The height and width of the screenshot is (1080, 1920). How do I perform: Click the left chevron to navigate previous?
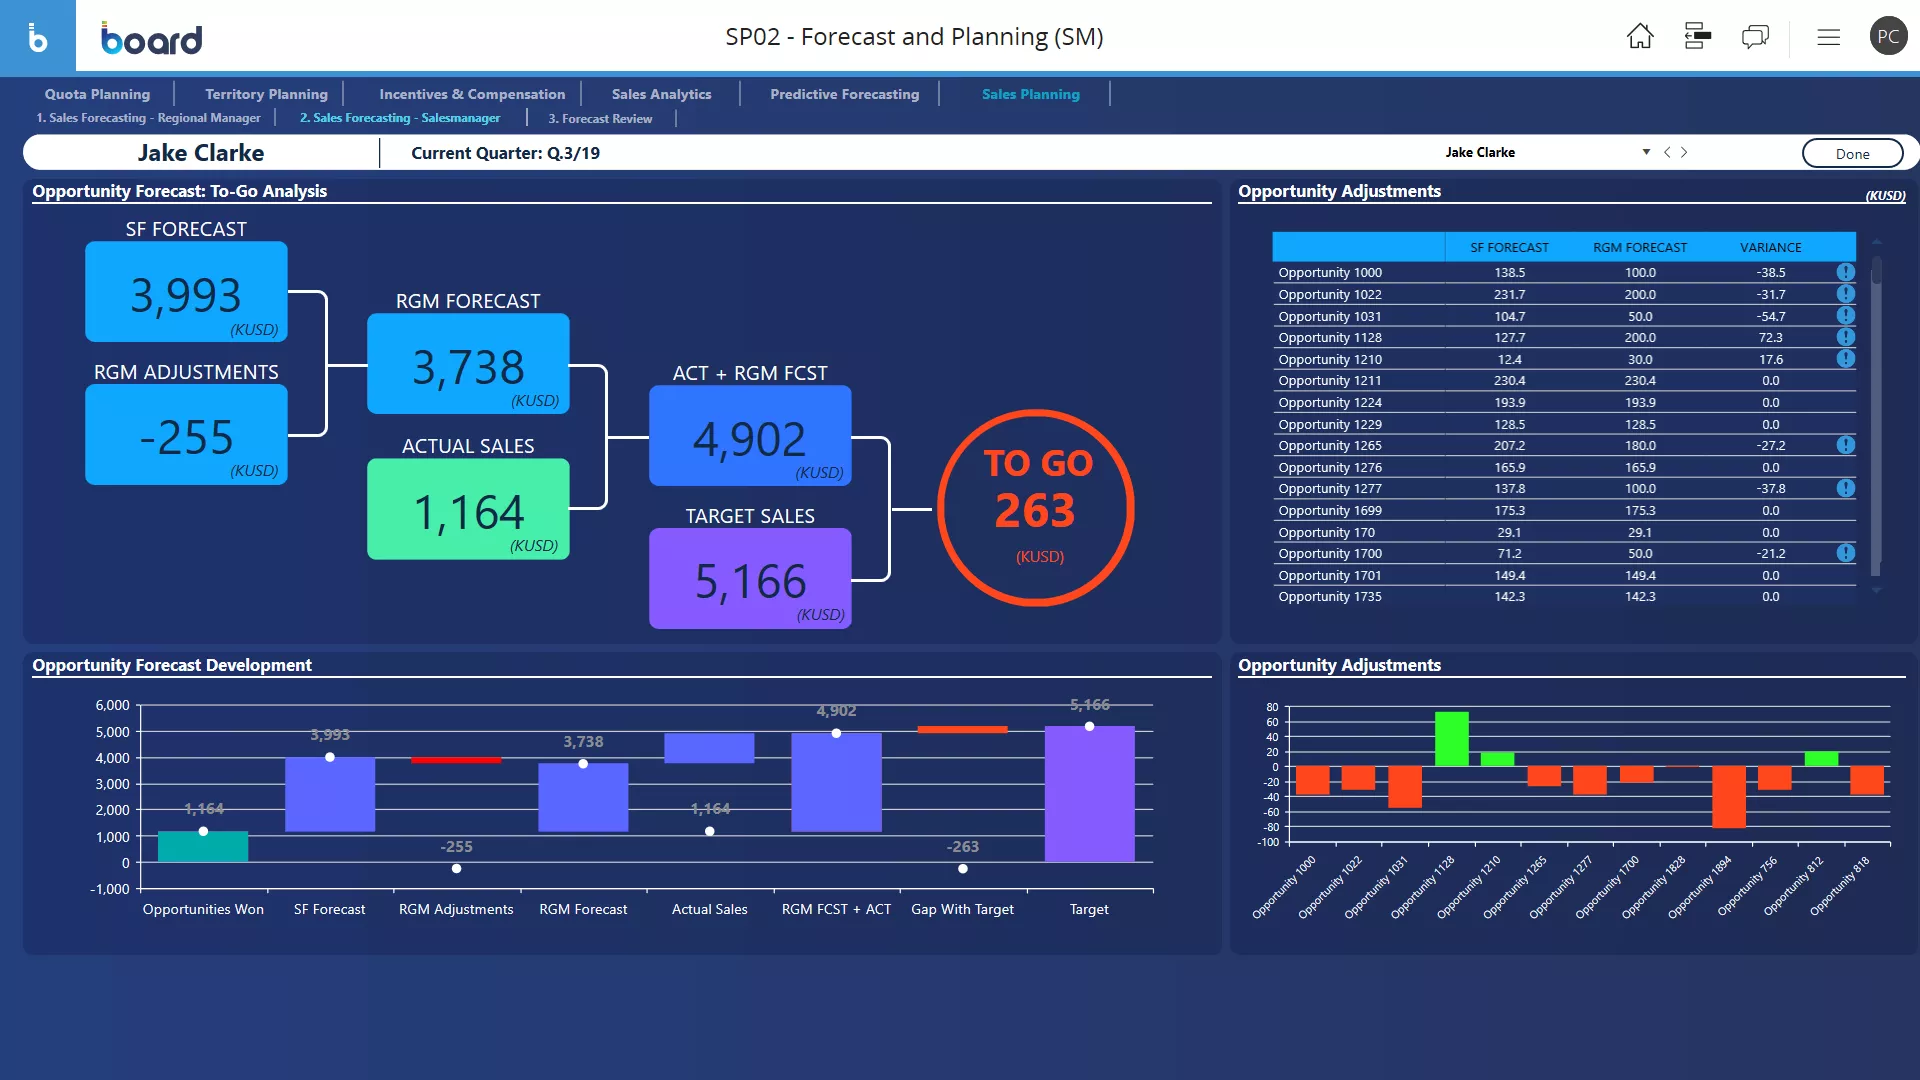[1667, 152]
